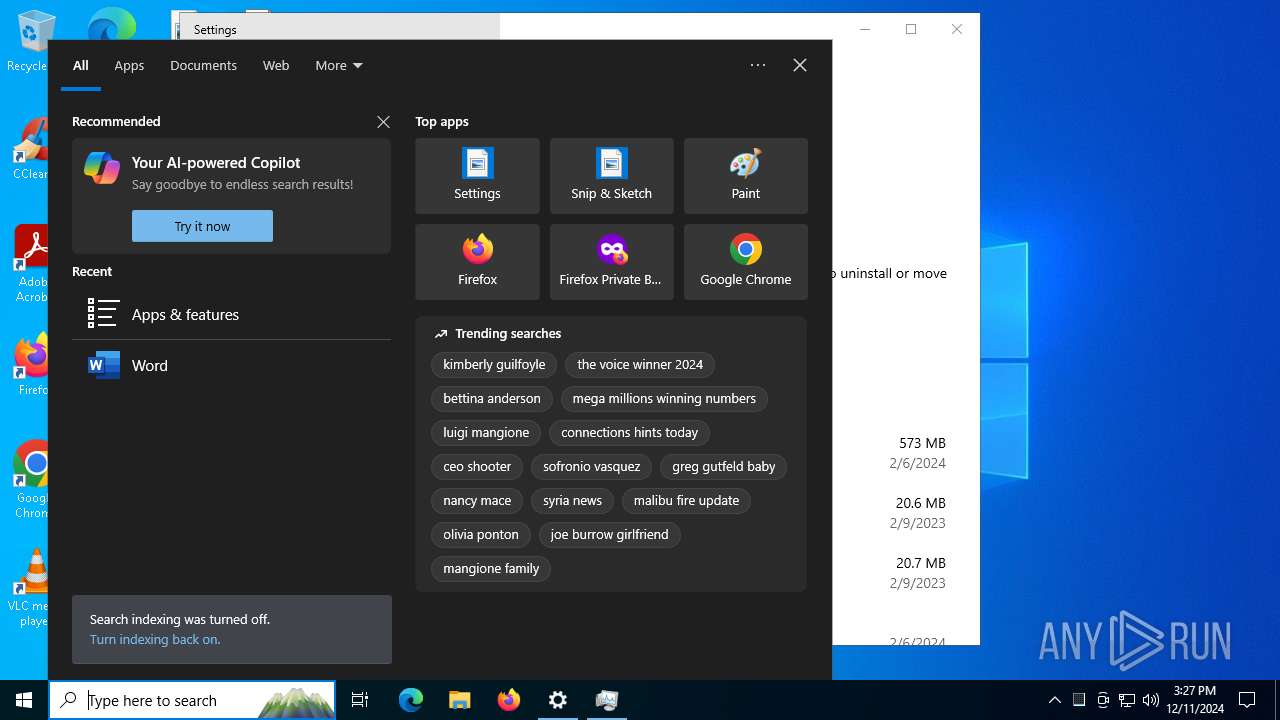Search trending 'ceo shooter'
Image resolution: width=1280 pixels, height=720 pixels.
pos(477,467)
